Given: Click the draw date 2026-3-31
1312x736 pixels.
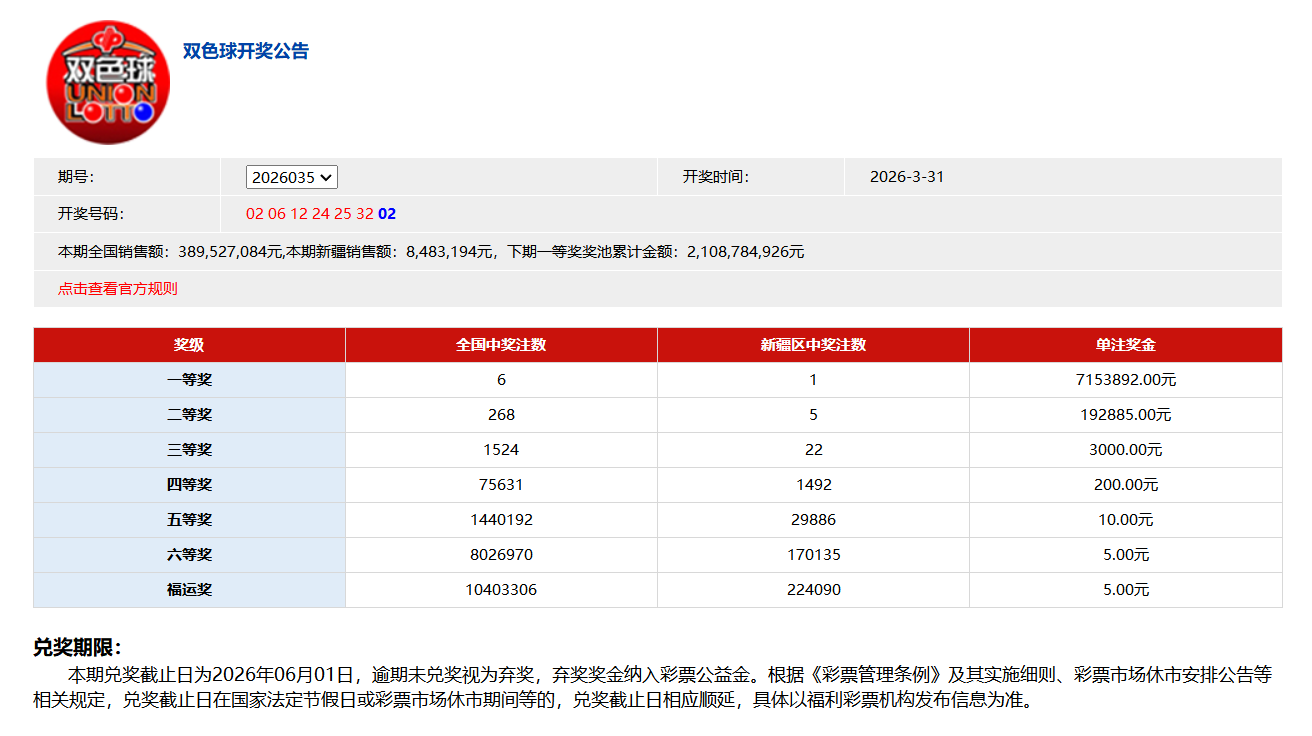Looking at the screenshot, I should point(907,177).
